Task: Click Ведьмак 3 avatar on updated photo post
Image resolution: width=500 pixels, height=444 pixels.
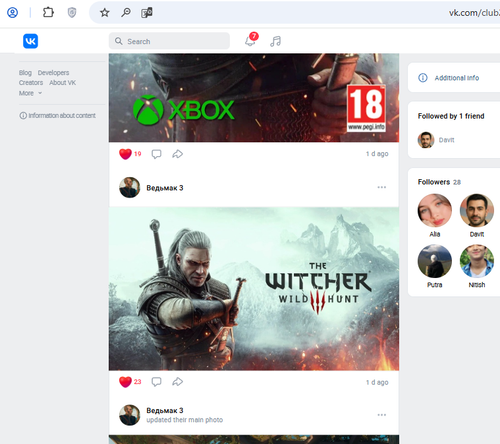Action: click(129, 415)
